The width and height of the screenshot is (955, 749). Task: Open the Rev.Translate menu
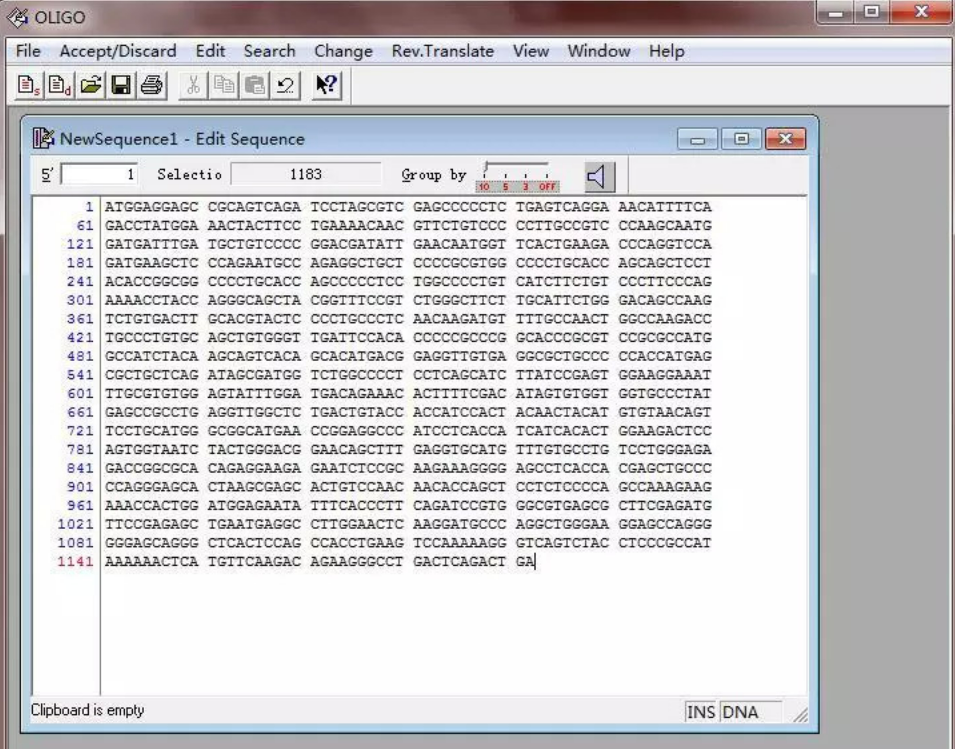(443, 51)
